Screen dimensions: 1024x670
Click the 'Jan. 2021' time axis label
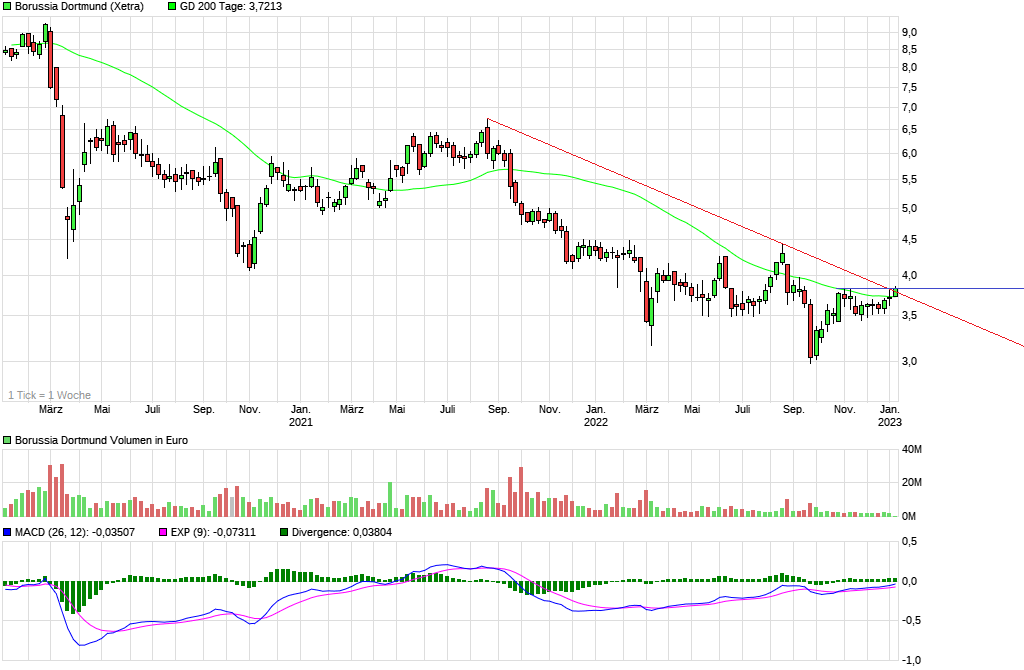click(x=300, y=416)
